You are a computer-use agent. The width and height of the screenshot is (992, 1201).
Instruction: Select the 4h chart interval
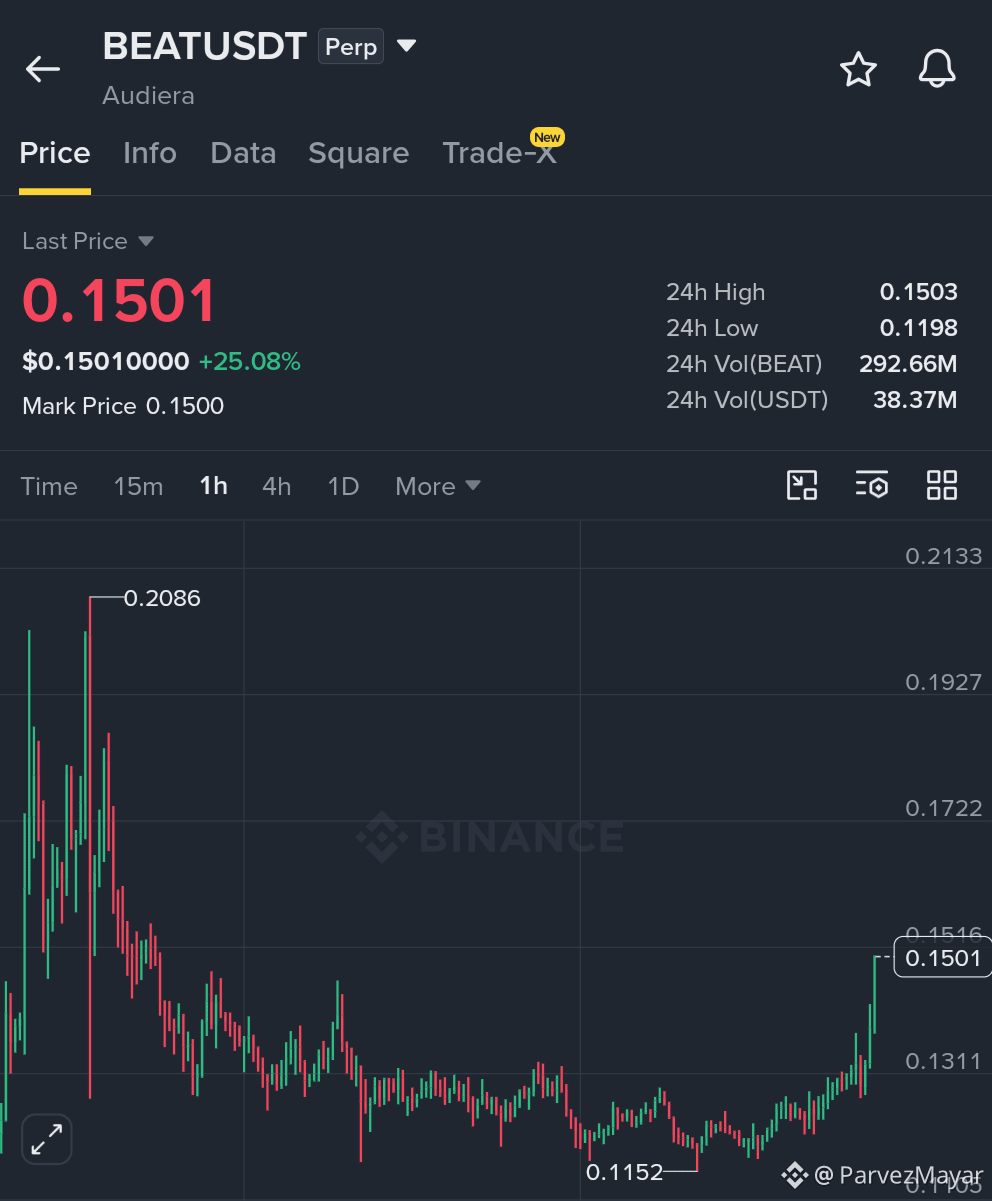(x=277, y=486)
